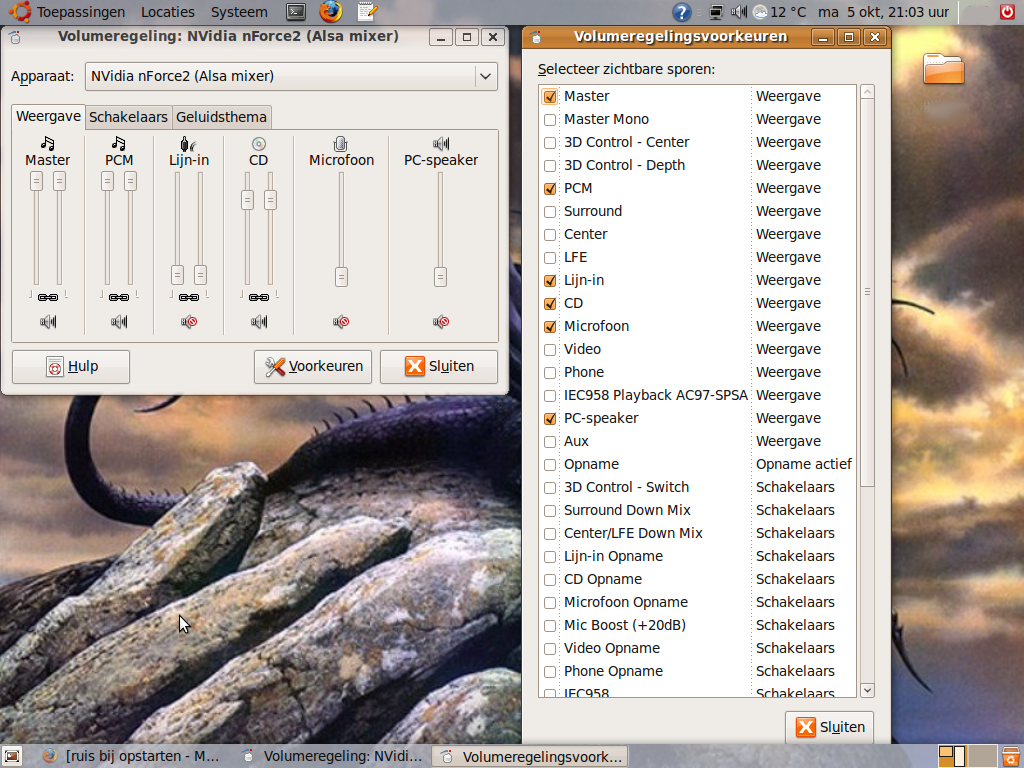Unmute the Microfoon channel
The image size is (1024, 768).
click(341, 322)
